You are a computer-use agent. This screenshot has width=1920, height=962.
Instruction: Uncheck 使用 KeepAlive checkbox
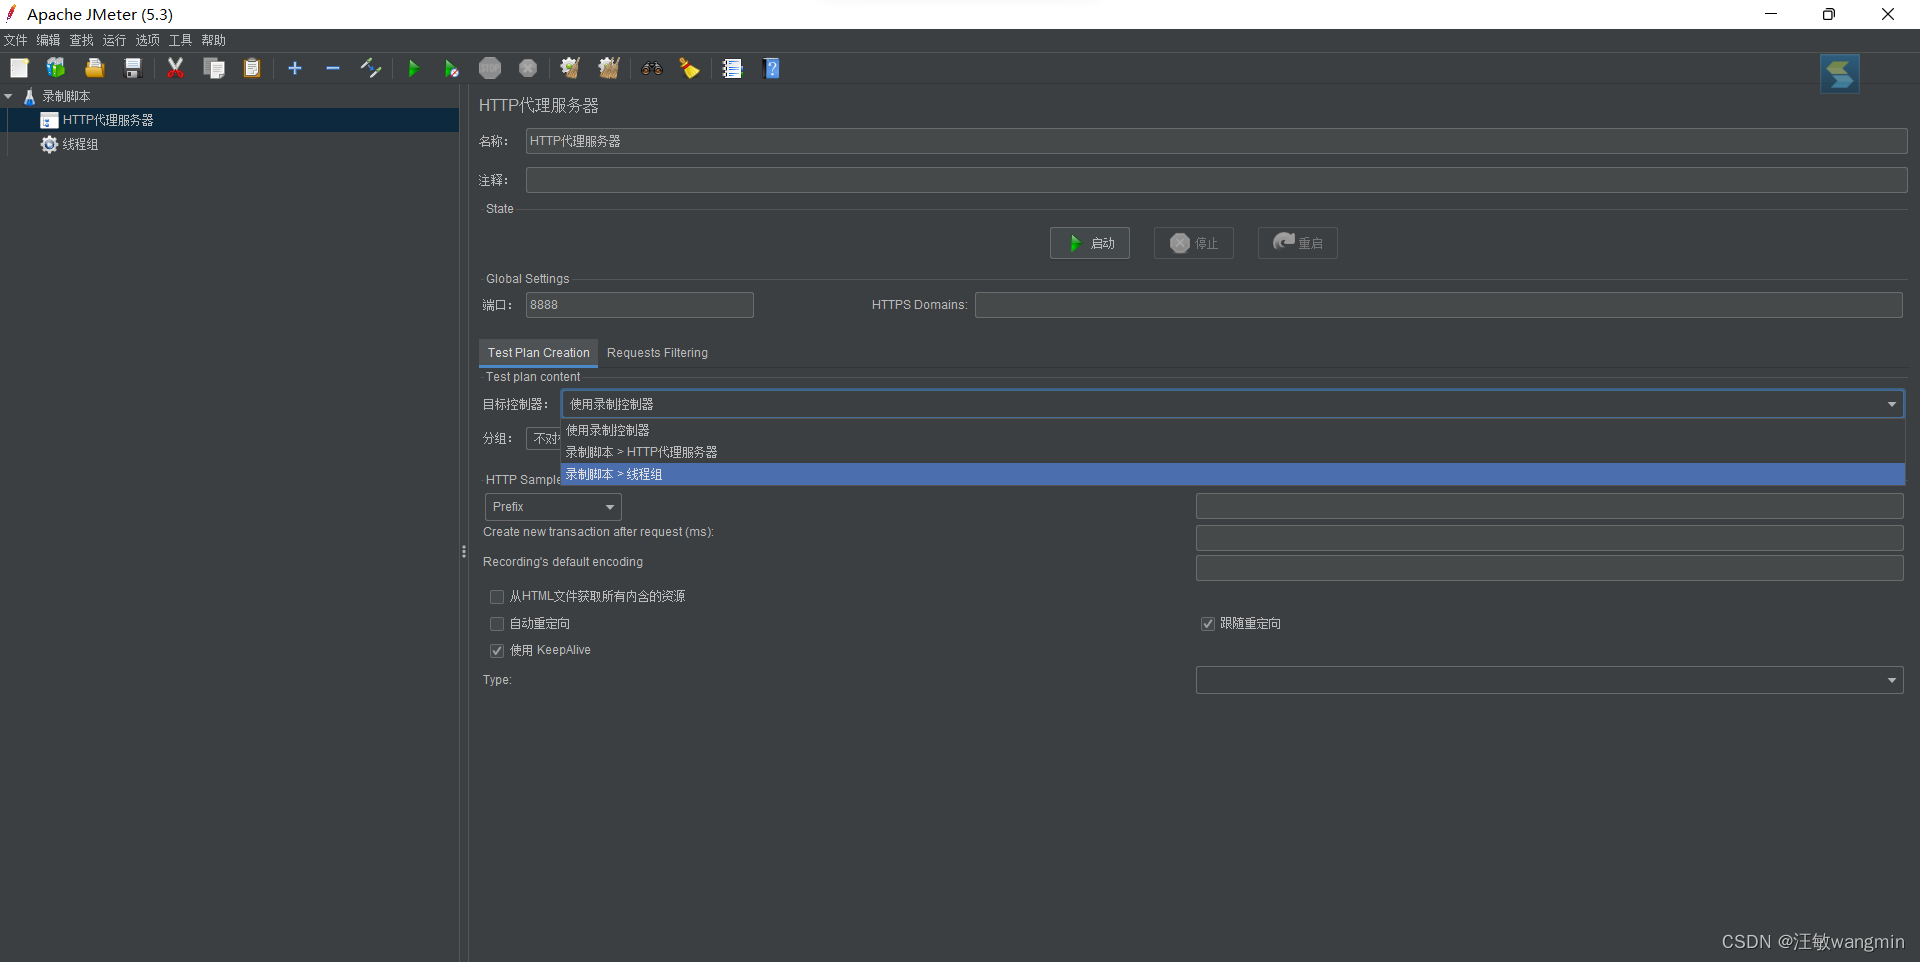click(x=497, y=651)
